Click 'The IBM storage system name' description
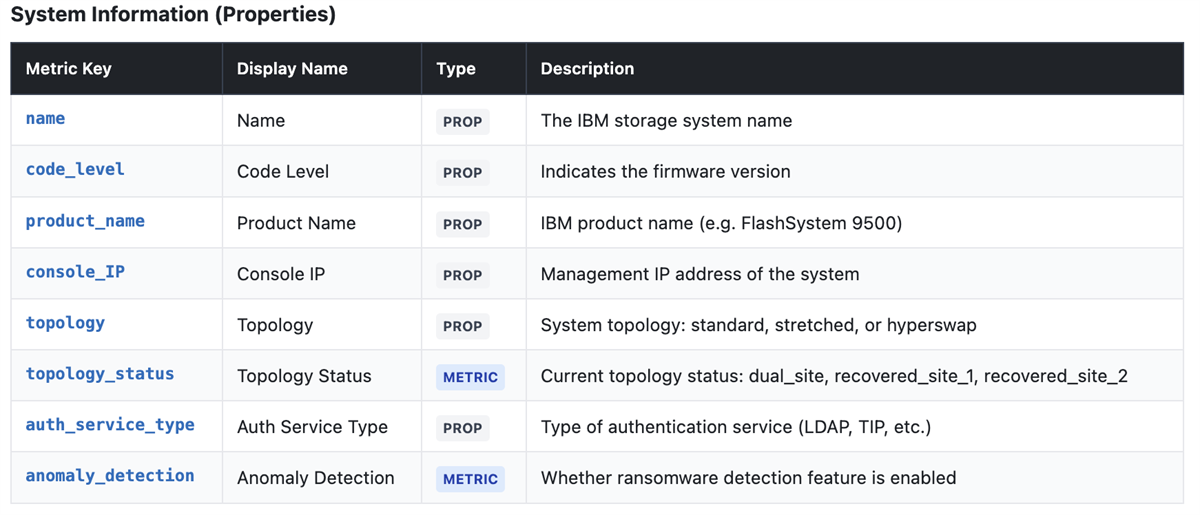Screen dimensions: 1200x515 (666, 121)
